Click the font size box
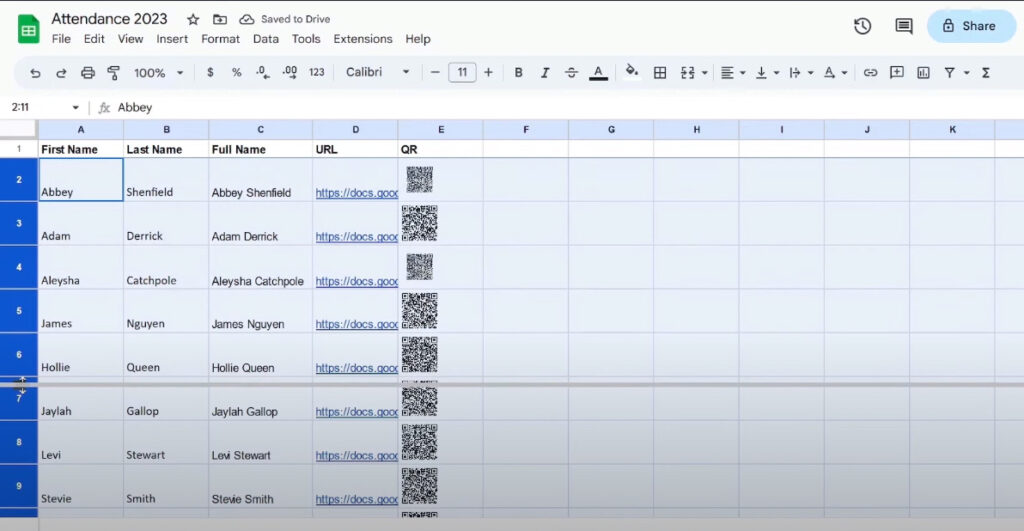Viewport: 1024px width, 531px height. pos(462,72)
